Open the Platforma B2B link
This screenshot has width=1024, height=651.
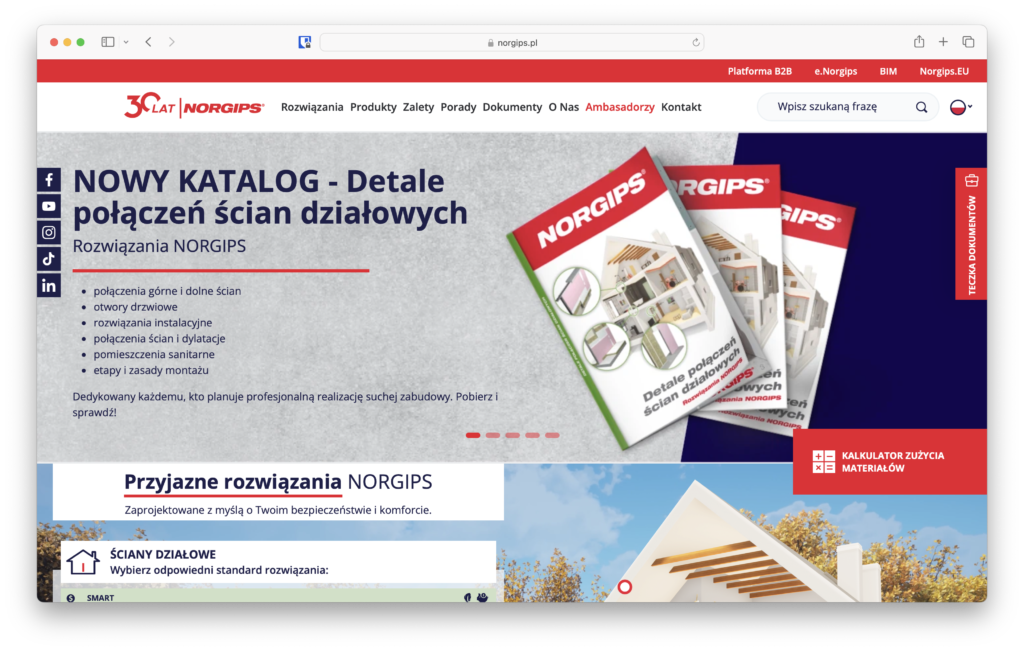click(760, 71)
